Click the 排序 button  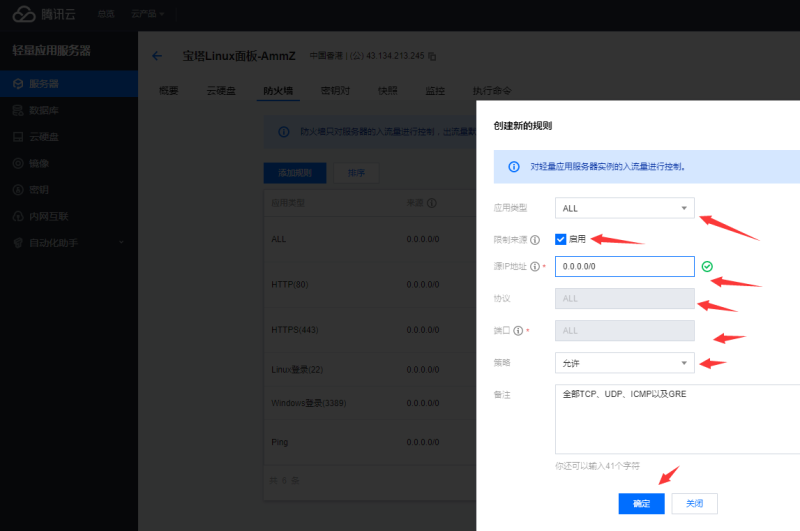click(356, 173)
